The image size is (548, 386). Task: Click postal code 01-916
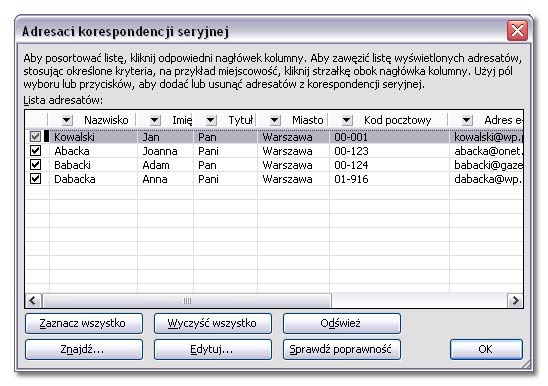351,179
